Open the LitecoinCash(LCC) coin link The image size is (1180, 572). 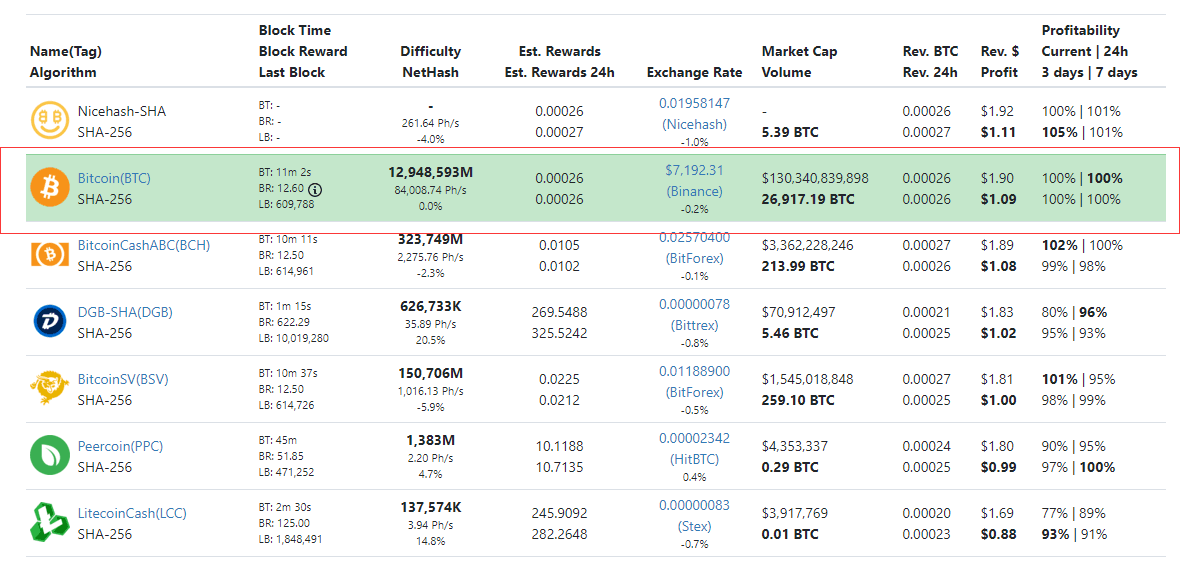click(x=132, y=513)
